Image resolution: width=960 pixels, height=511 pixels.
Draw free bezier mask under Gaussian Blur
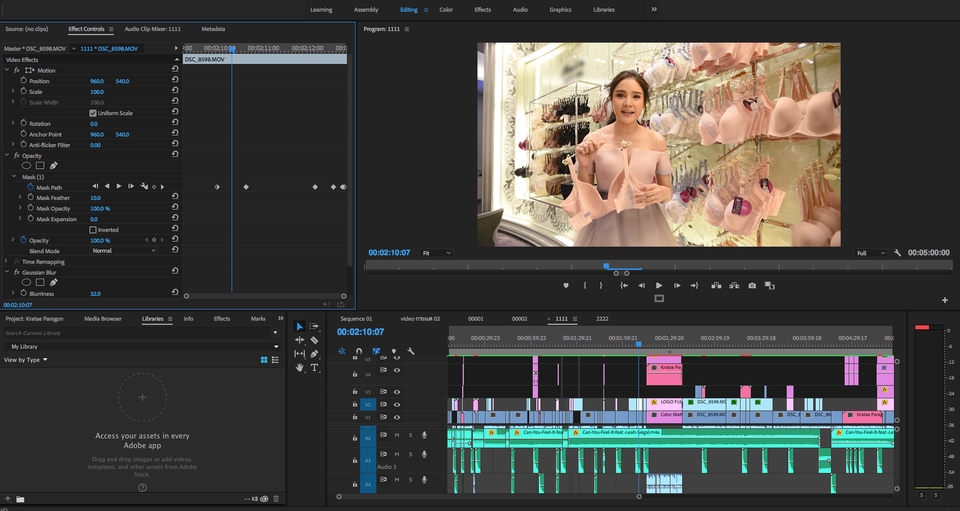(53, 282)
